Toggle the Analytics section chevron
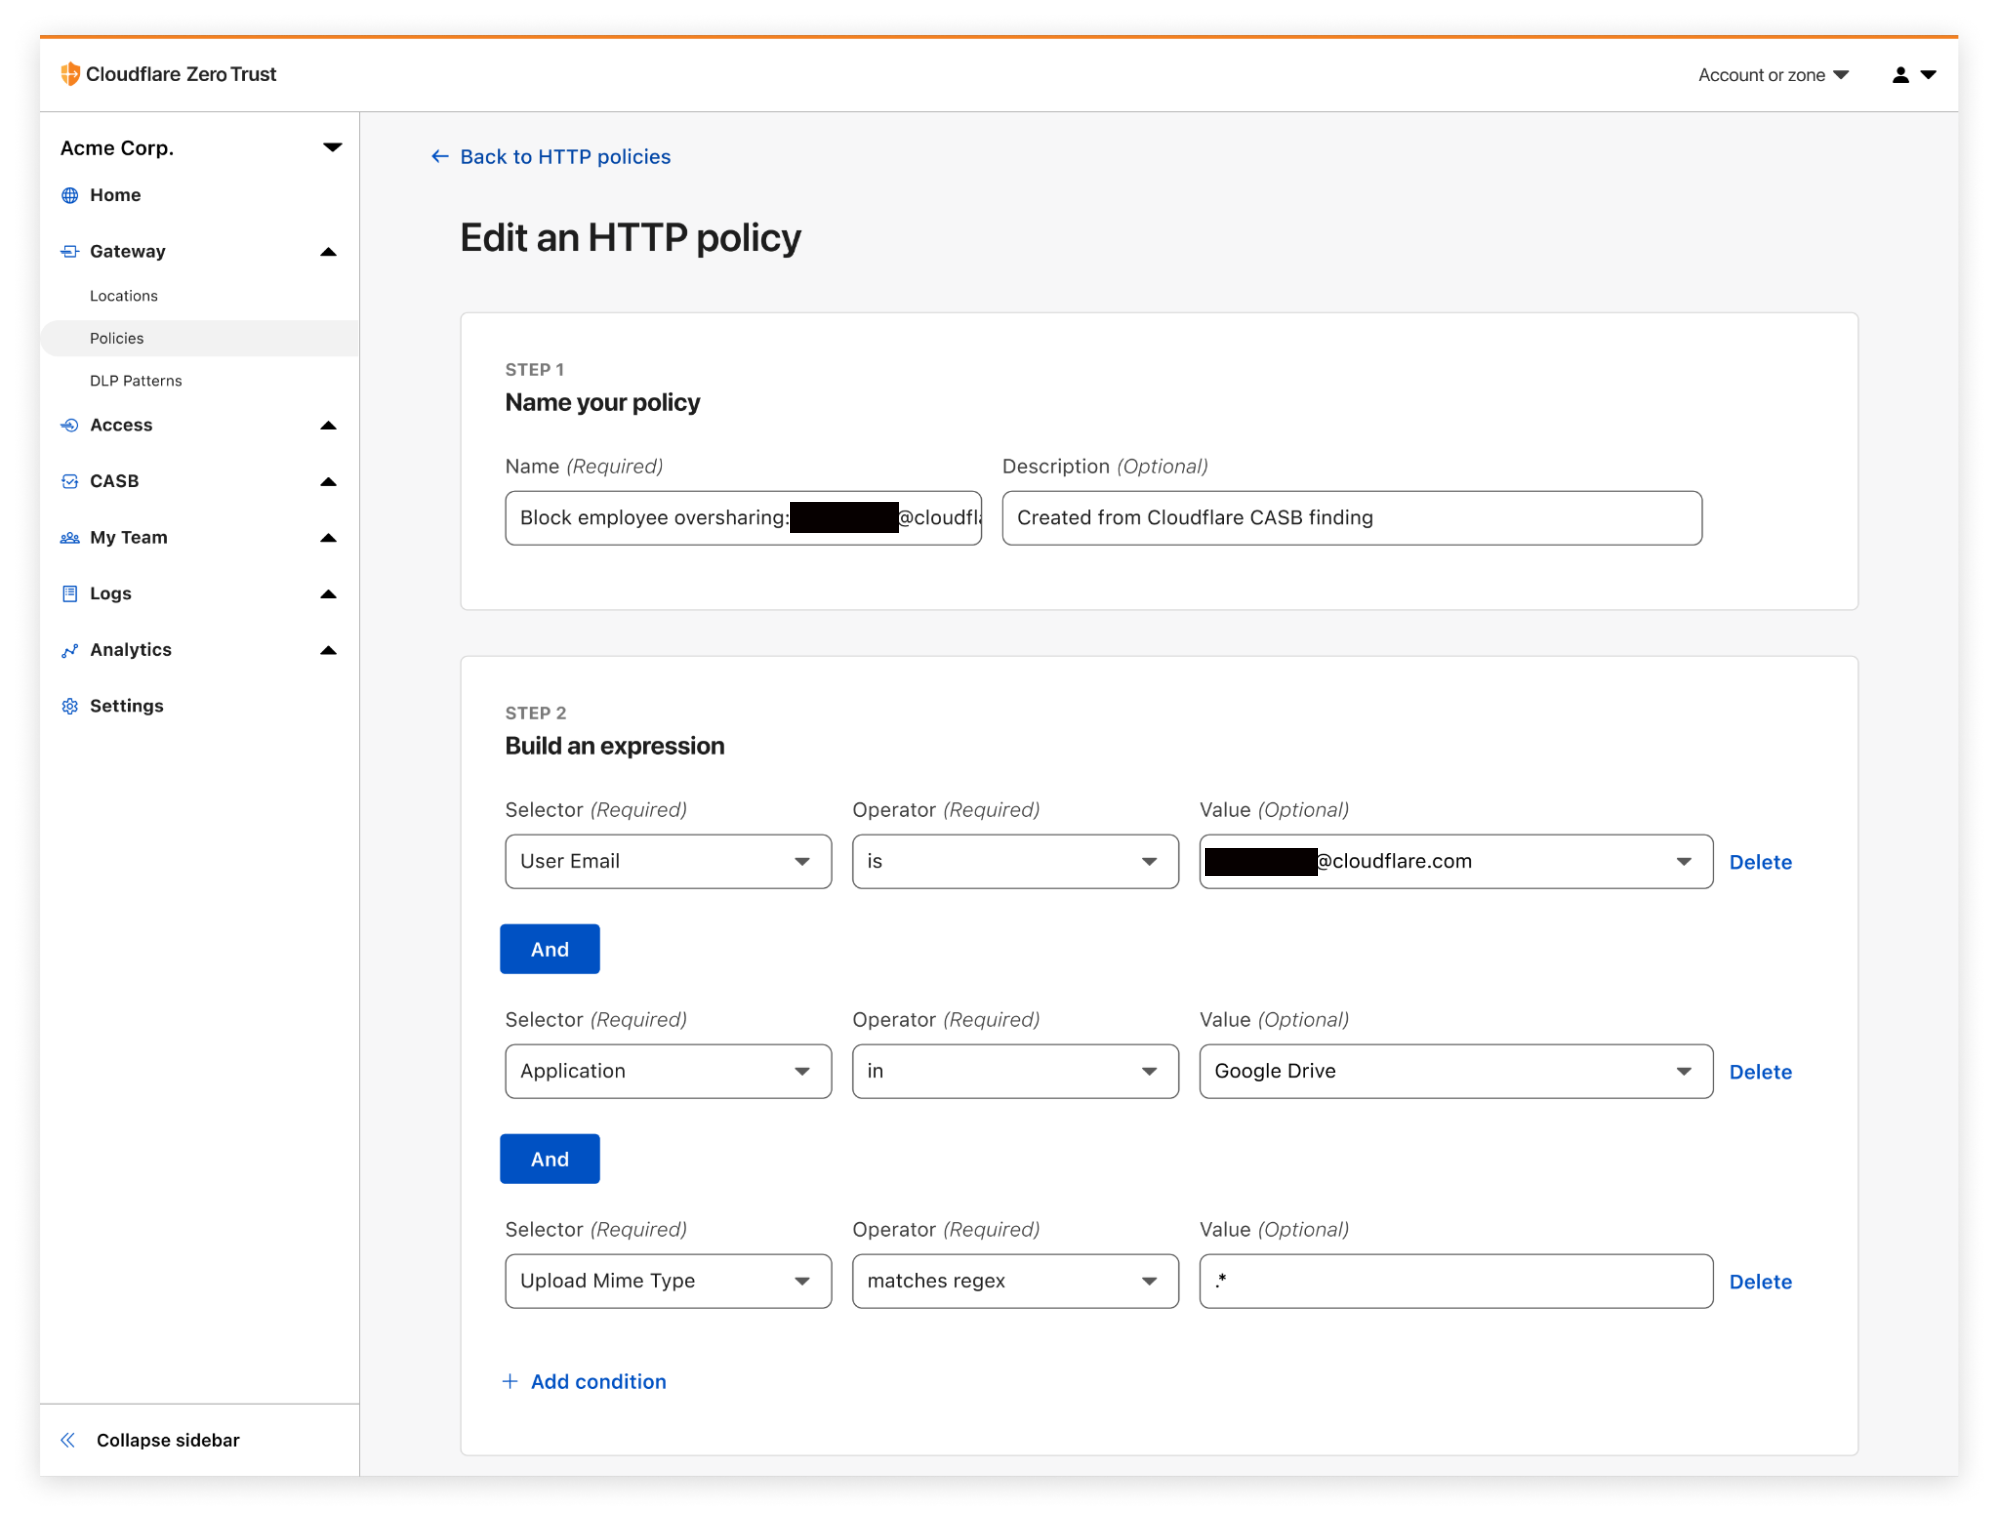The image size is (1999, 1522). 328,650
